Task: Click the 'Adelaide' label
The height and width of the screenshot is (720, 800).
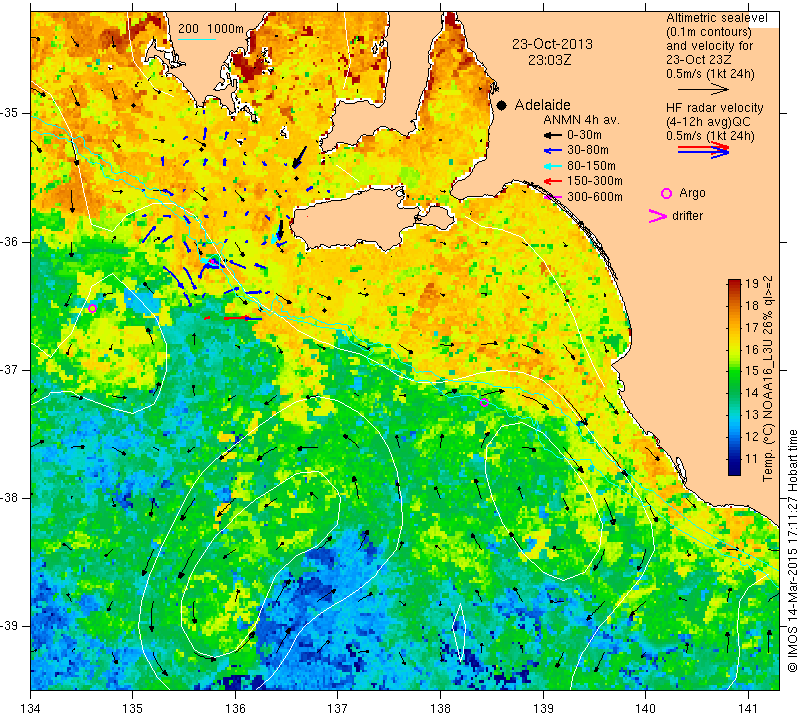Action: click(542, 105)
